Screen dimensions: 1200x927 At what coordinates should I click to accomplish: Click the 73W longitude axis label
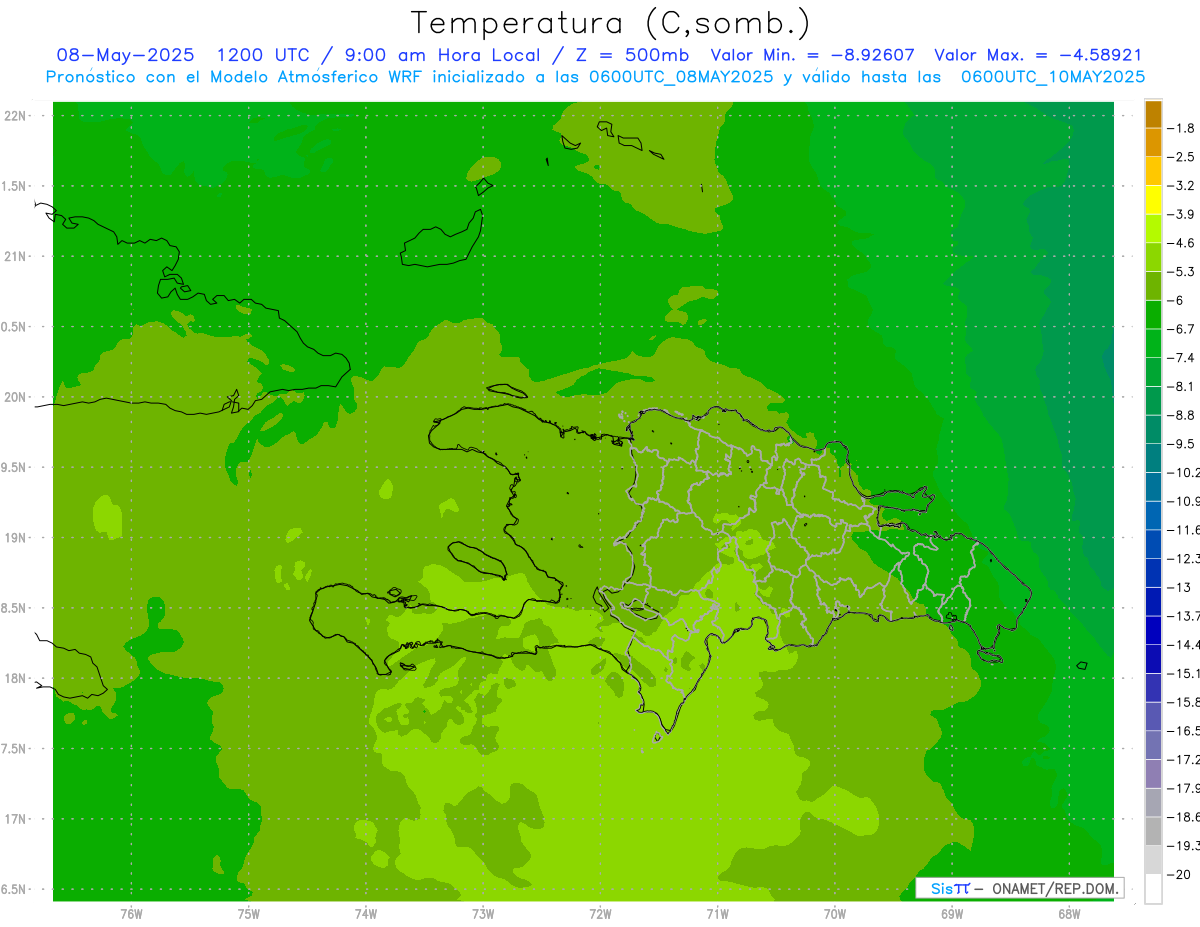click(x=483, y=914)
